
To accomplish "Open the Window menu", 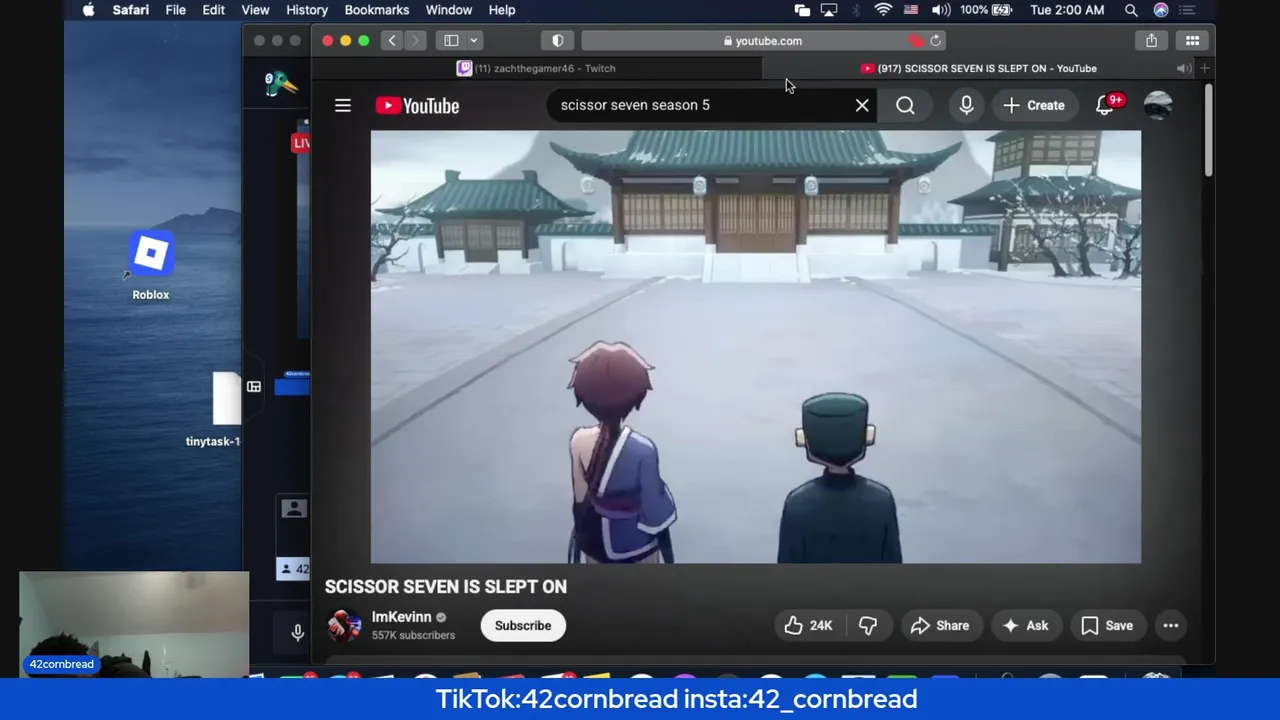I will 448,10.
